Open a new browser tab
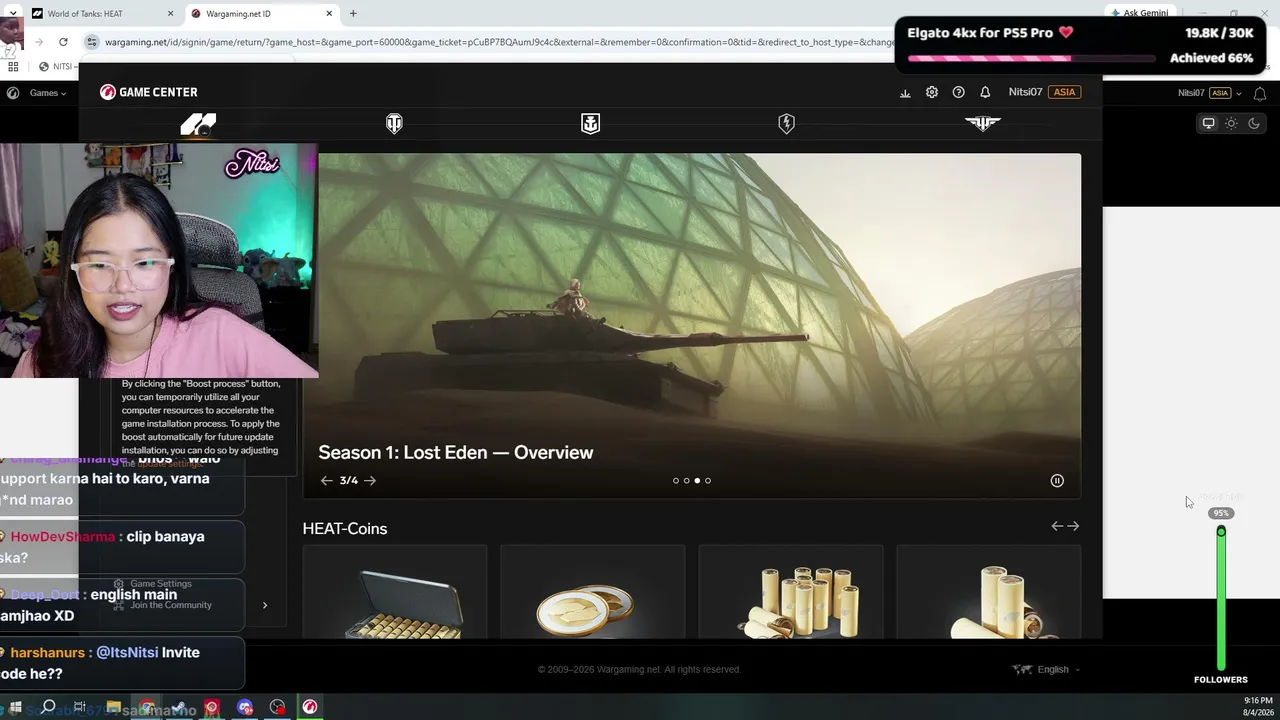 point(353,14)
